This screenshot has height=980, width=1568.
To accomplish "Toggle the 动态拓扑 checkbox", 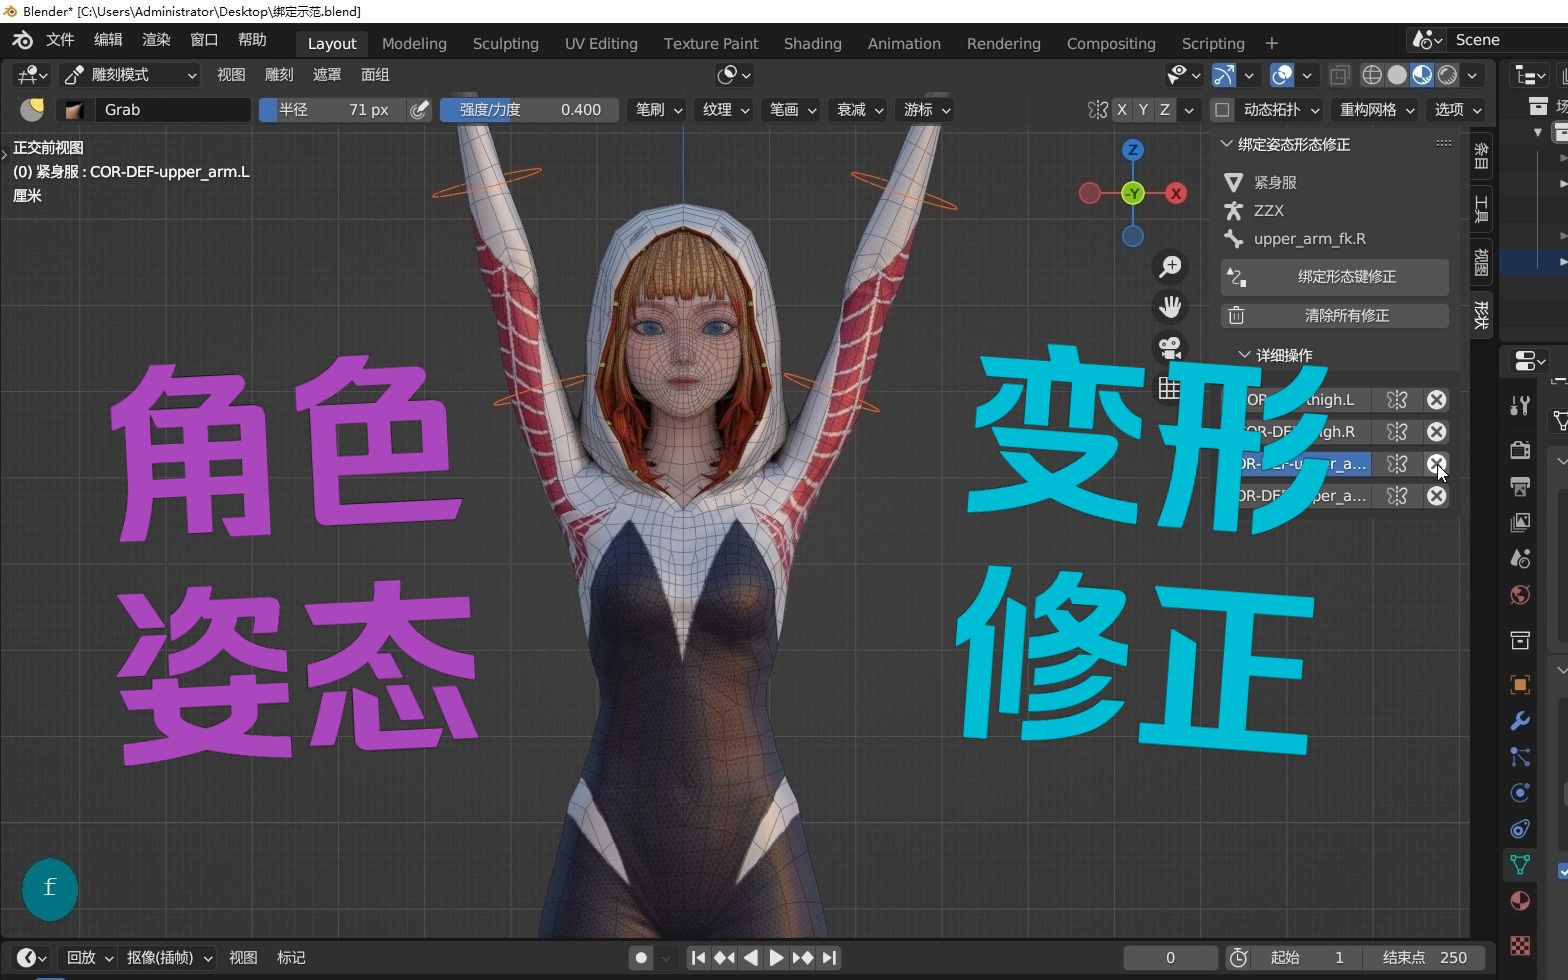I will pyautogui.click(x=1222, y=110).
